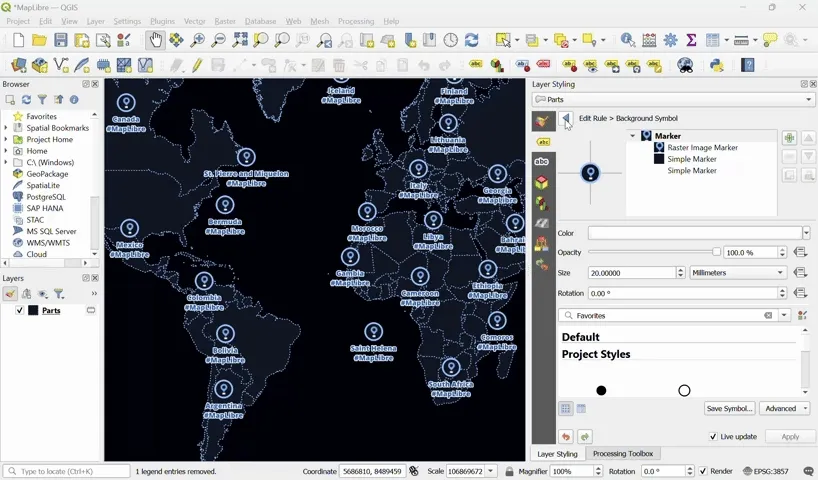The image size is (818, 480).
Task: Open the Color dropdown arrow
Action: [x=807, y=233]
